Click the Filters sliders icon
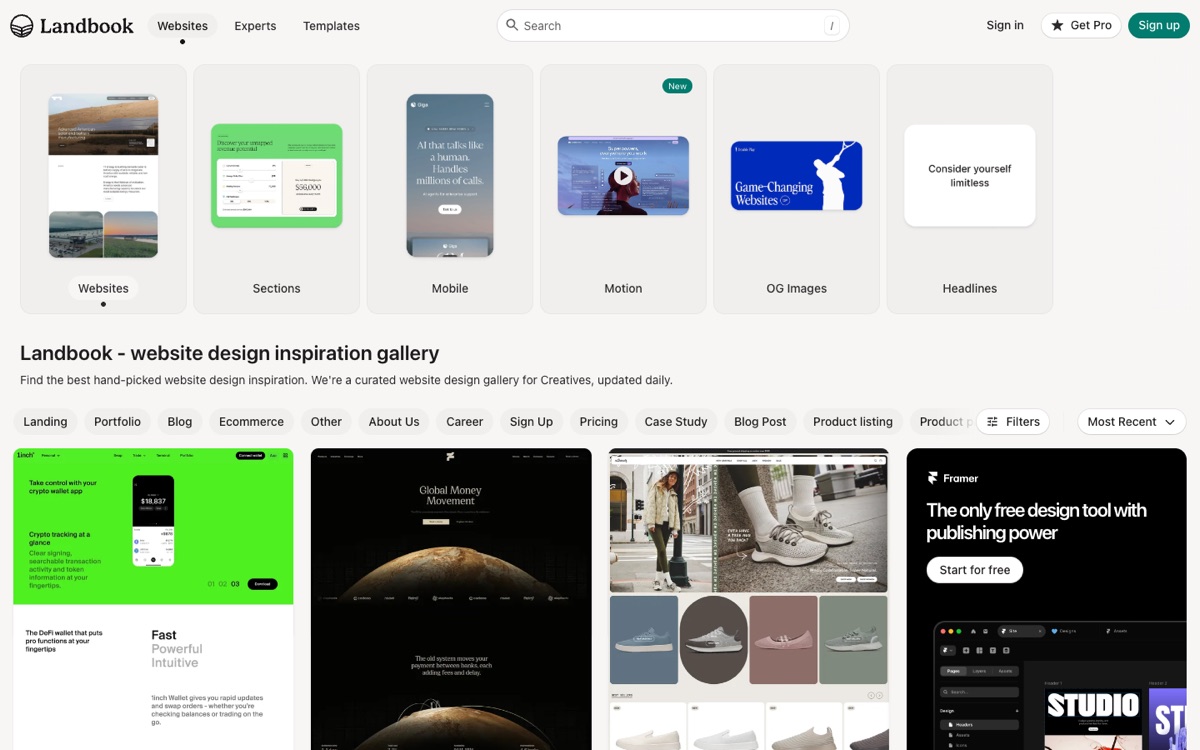This screenshot has width=1200, height=750. tap(992, 422)
